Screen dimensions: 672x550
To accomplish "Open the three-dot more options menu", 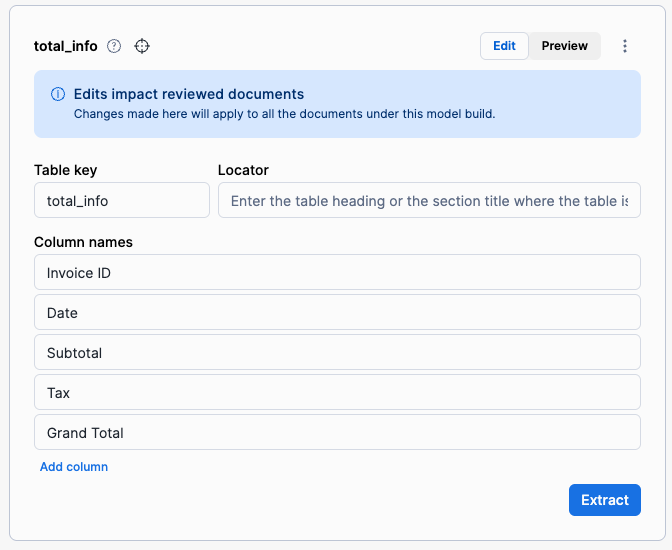I will pyautogui.click(x=625, y=46).
